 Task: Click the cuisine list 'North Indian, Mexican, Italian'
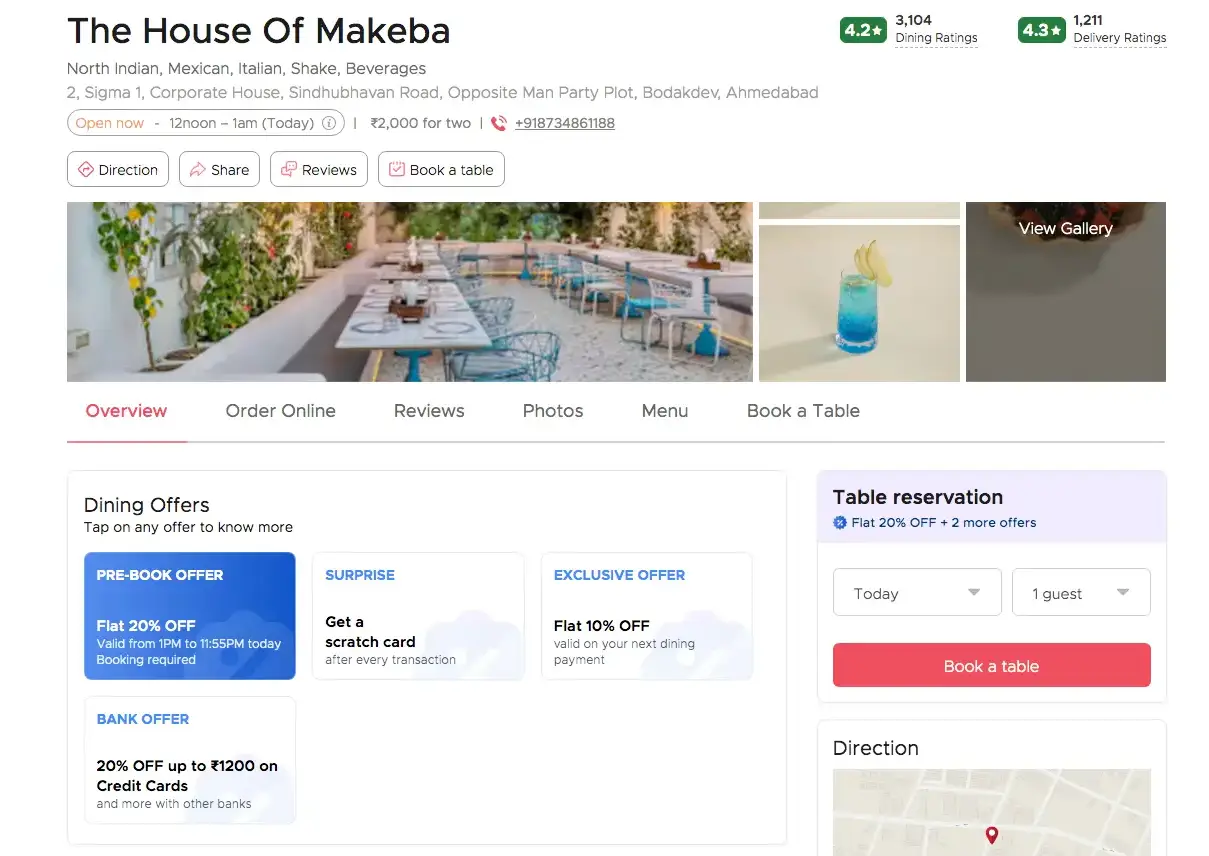[x=246, y=69]
